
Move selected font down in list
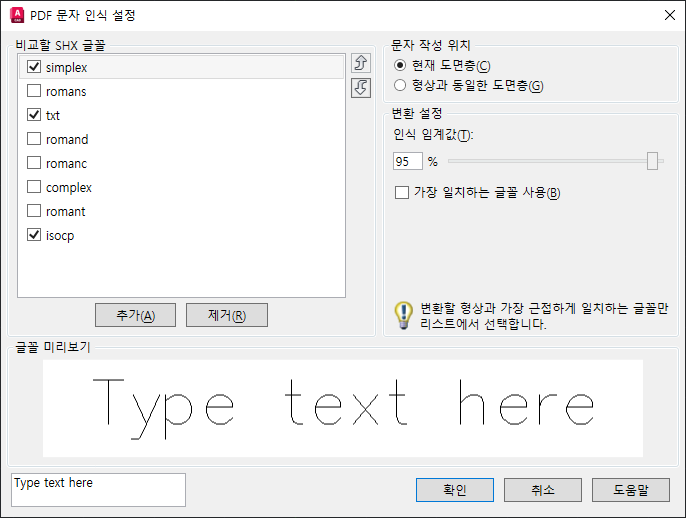tap(361, 88)
